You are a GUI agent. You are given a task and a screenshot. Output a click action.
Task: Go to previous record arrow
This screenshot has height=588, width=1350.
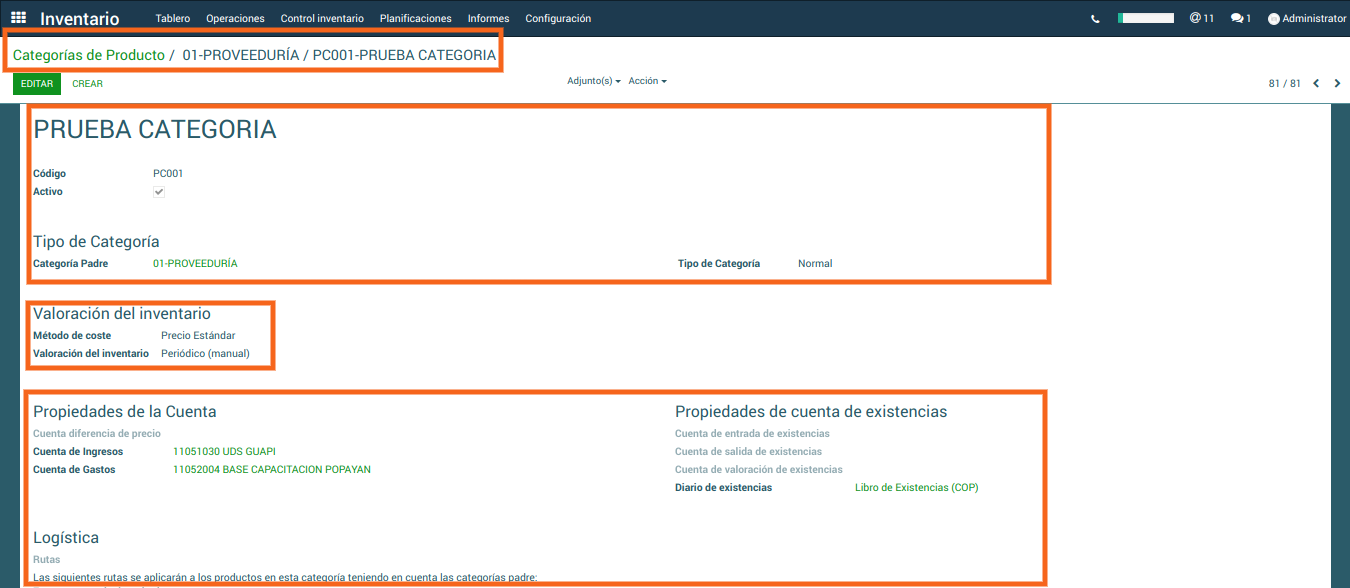1316,84
